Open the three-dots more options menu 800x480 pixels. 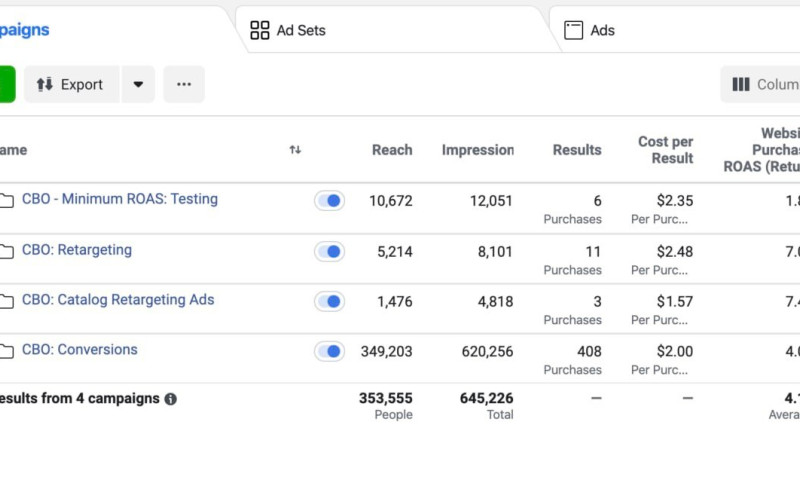point(184,85)
